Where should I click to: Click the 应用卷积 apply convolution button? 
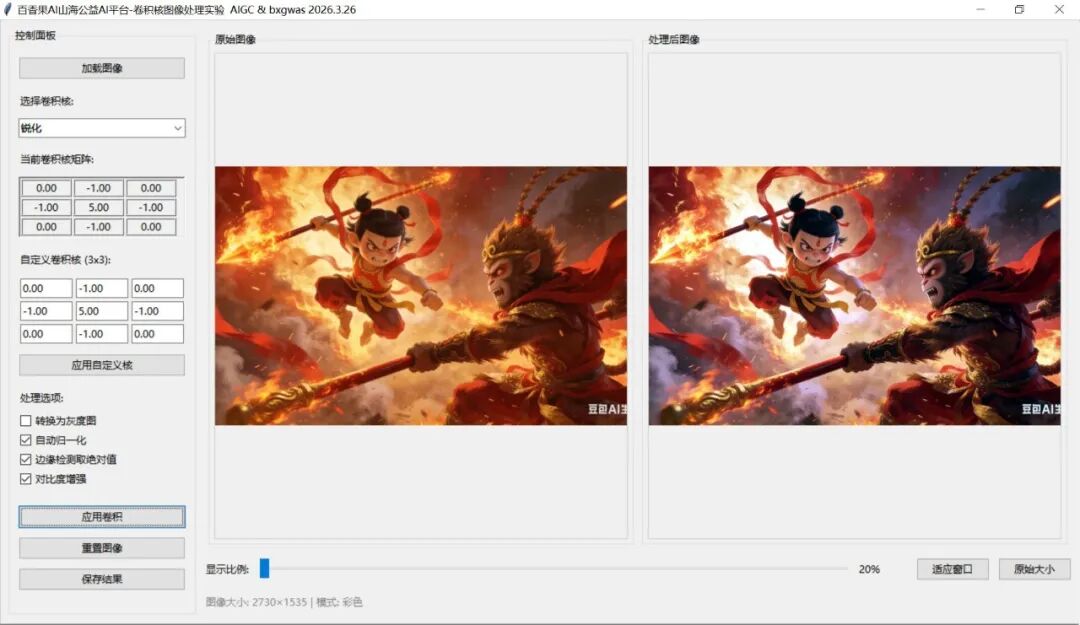point(100,516)
